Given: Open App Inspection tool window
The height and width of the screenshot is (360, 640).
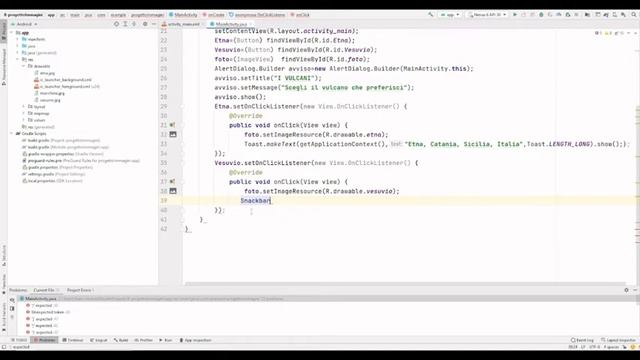Looking at the screenshot, I should pos(196,340).
